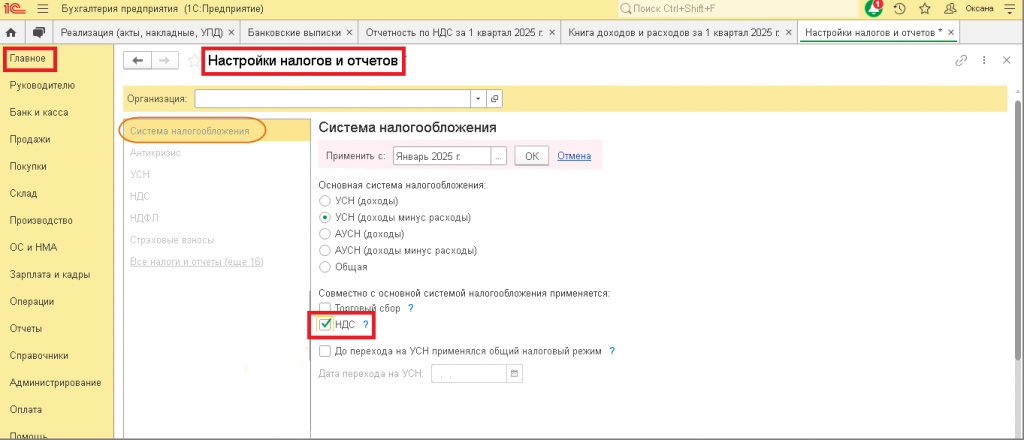Screen dimensions: 1024x440
Task: Open the three-dot more actions menu
Action: pos(984,61)
